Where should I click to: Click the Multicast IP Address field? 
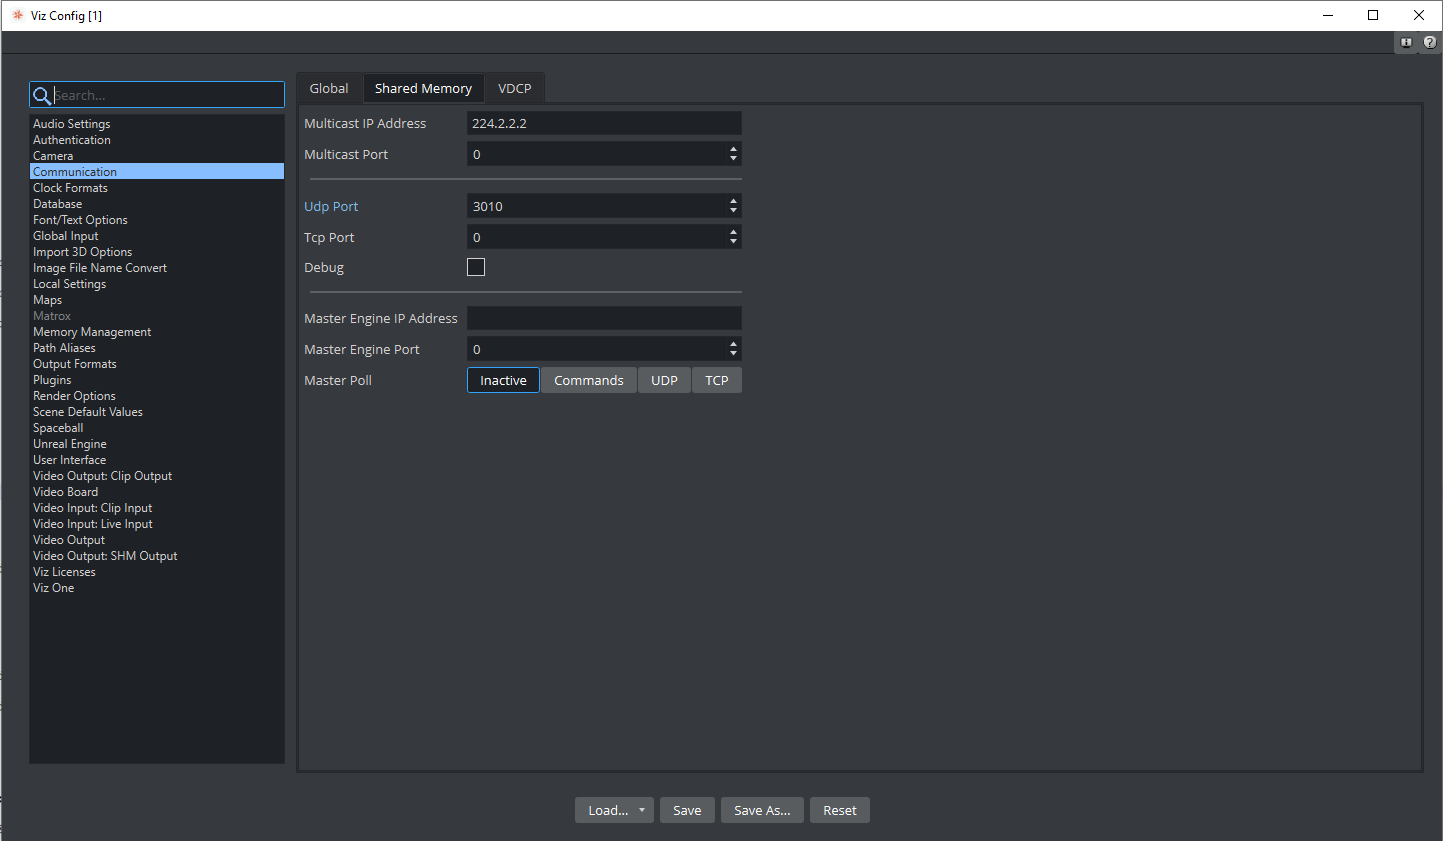tap(603, 123)
